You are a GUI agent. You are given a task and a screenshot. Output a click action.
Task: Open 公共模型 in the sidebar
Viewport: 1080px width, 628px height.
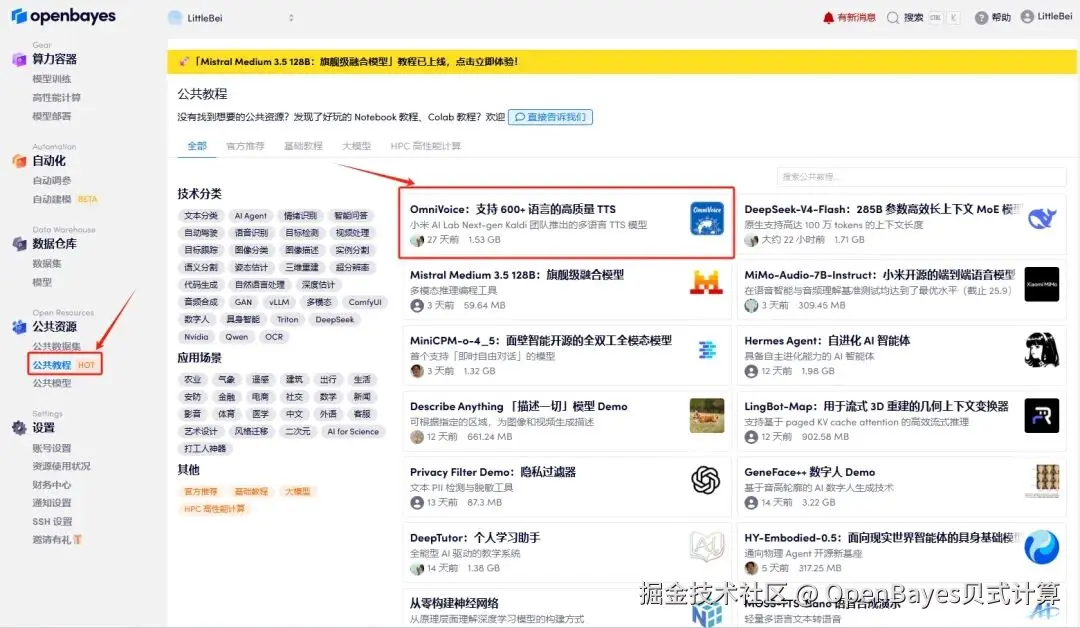(x=52, y=383)
